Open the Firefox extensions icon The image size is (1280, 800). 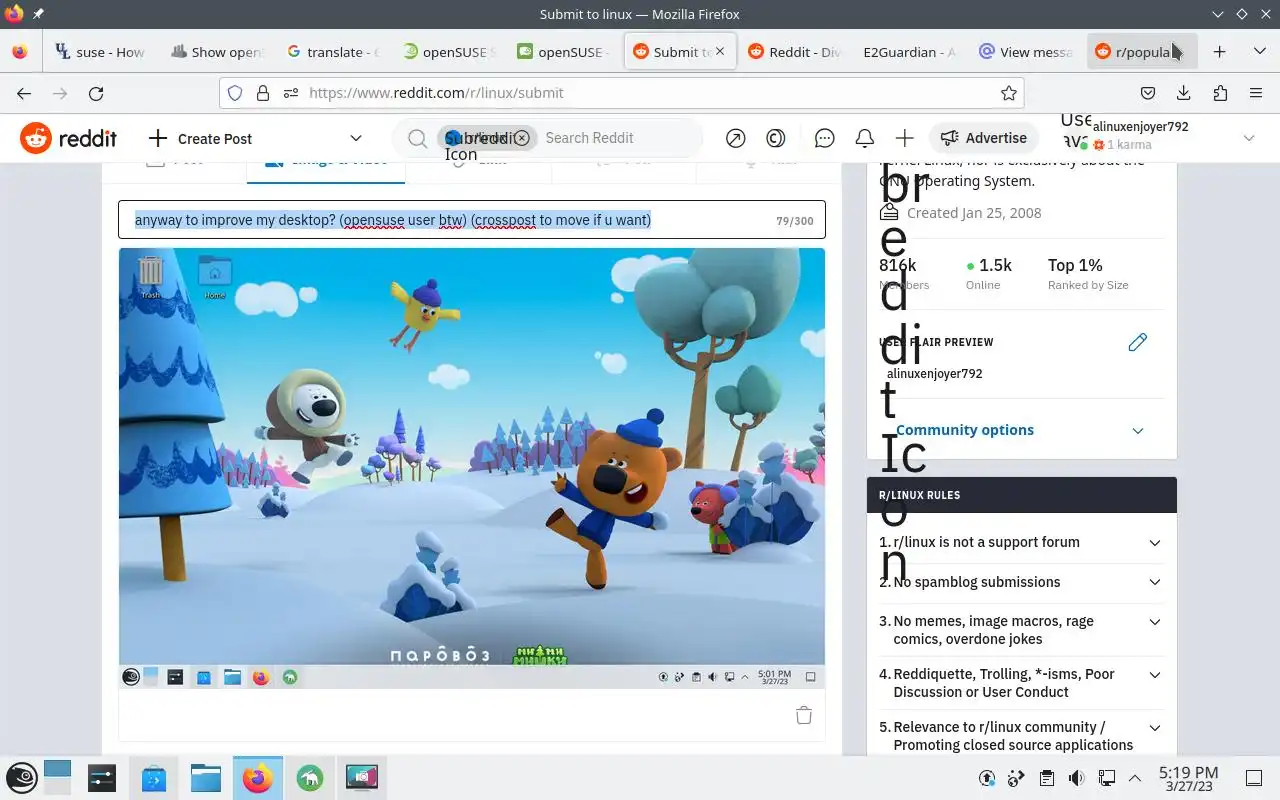1220,93
